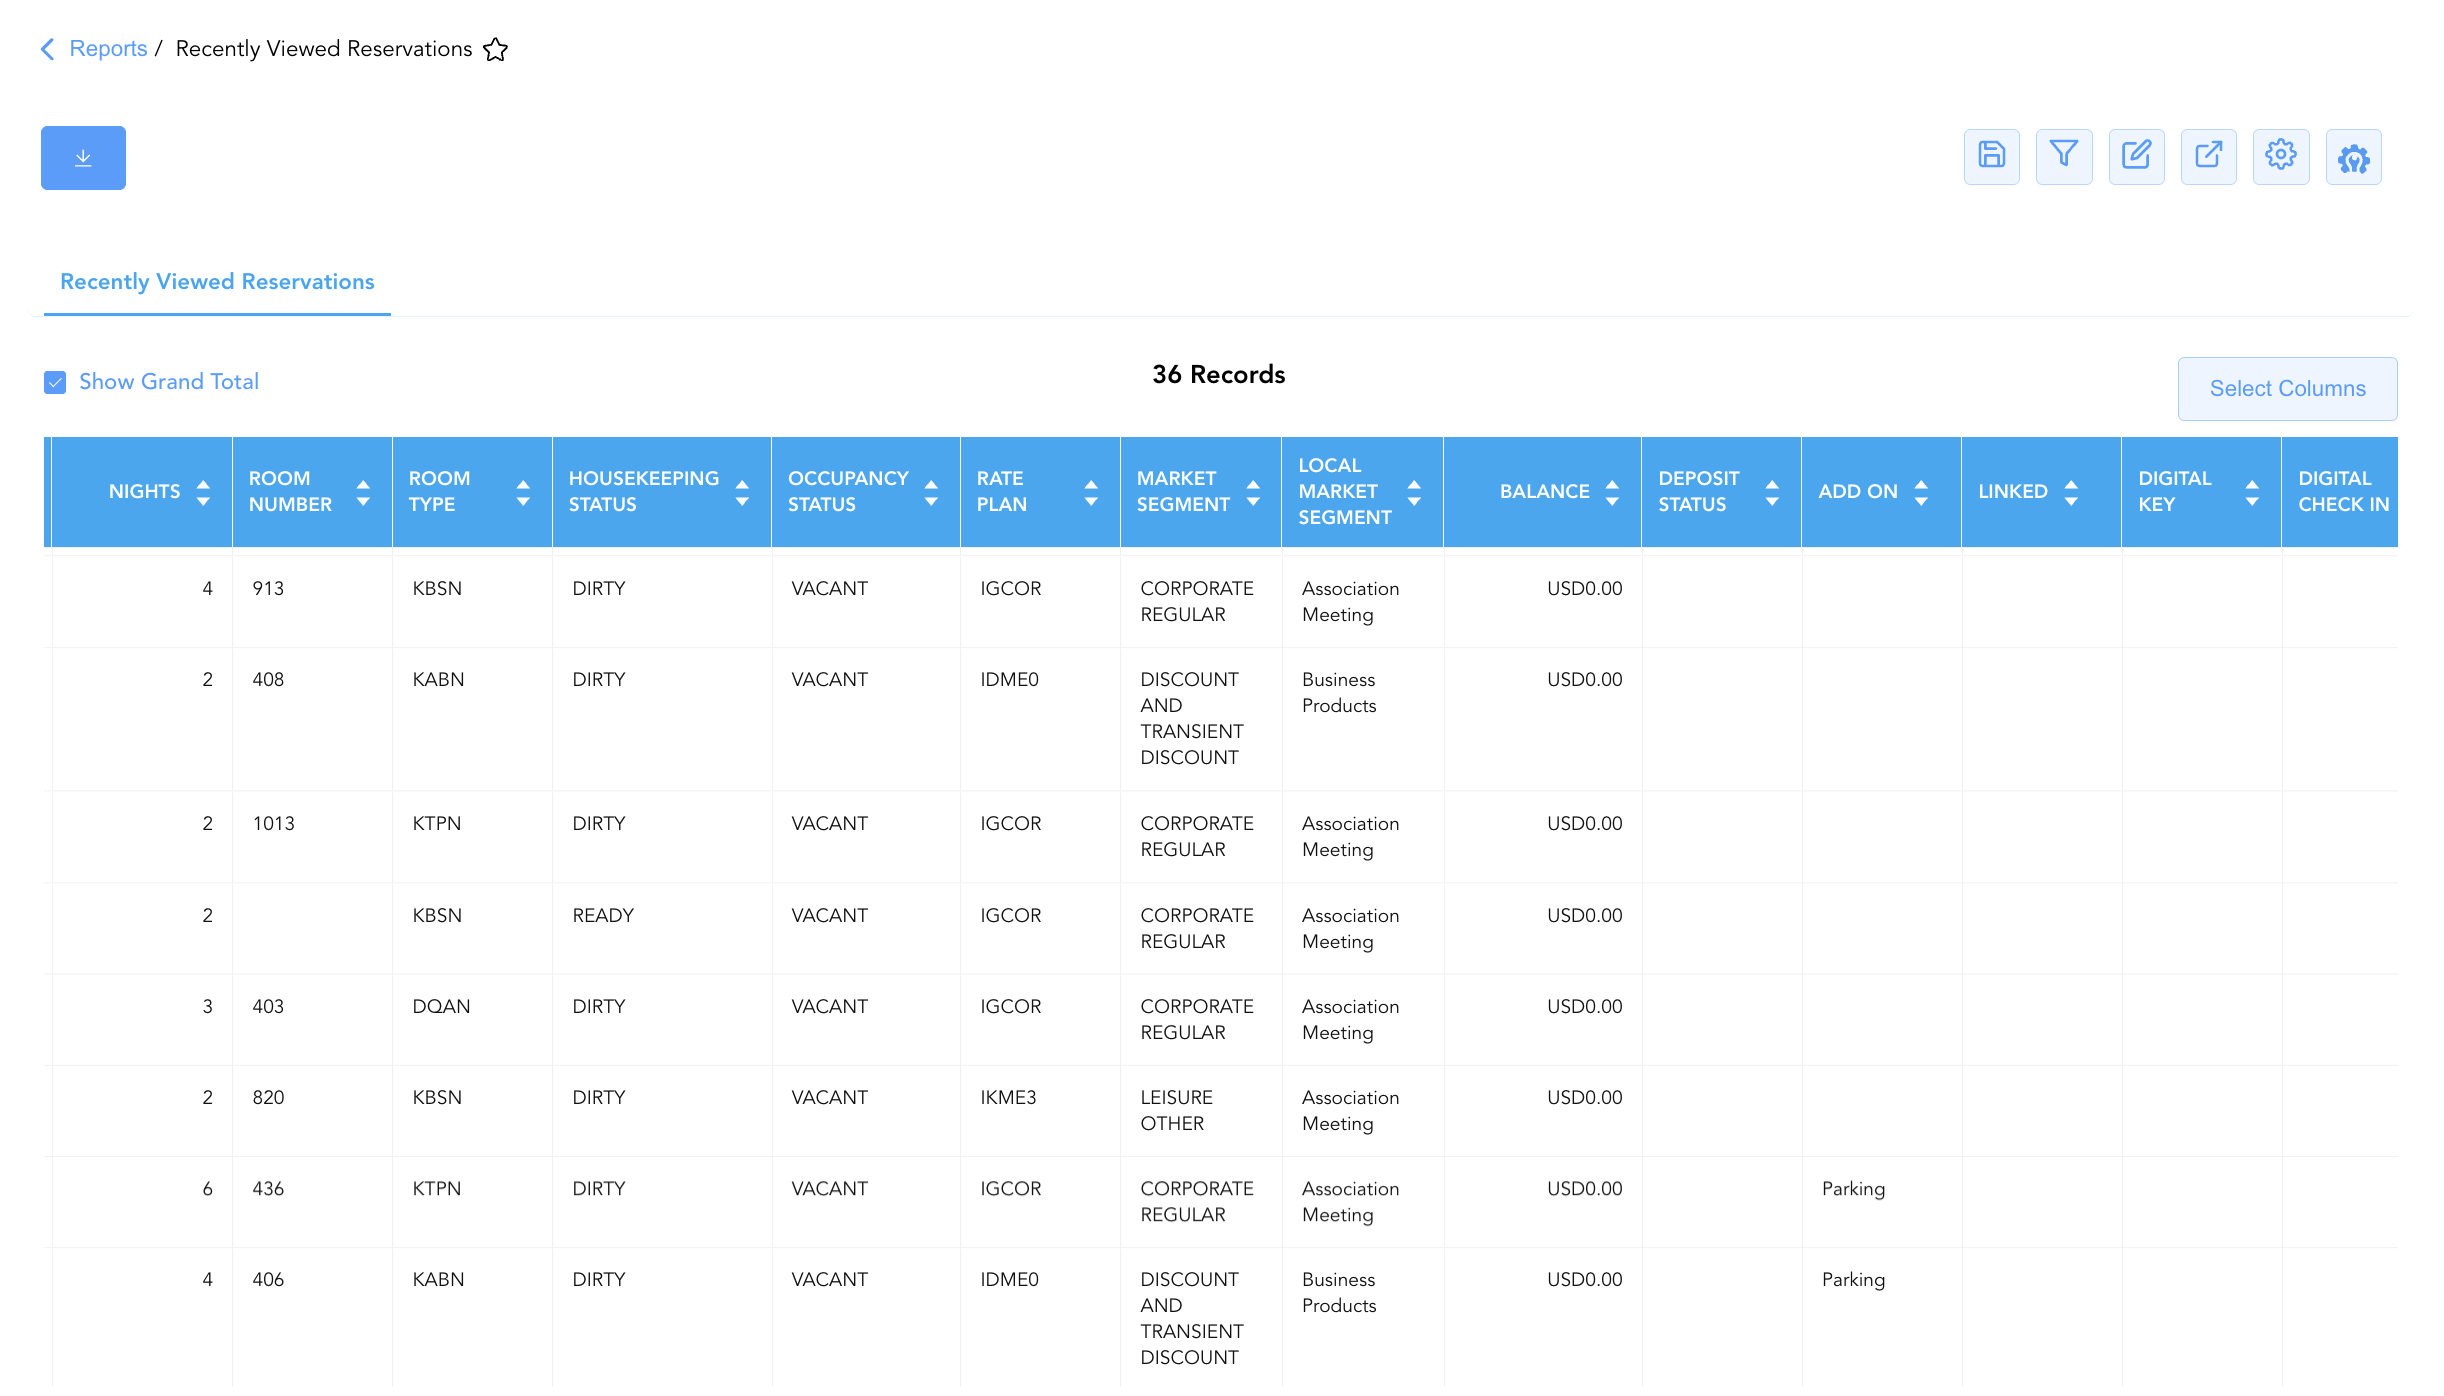
Task: Sort by Add On column arrows
Action: 1921,492
